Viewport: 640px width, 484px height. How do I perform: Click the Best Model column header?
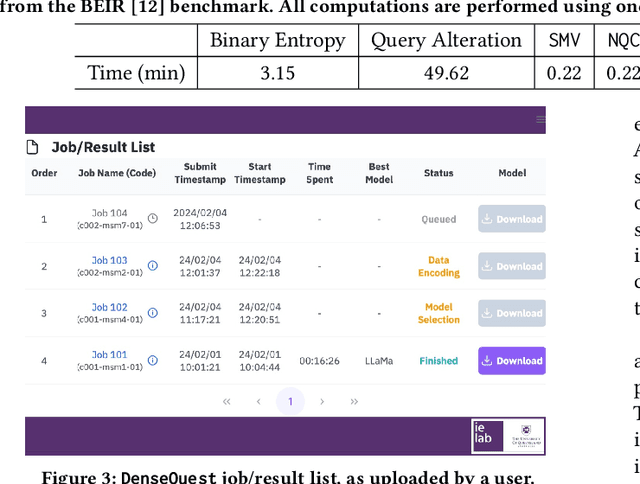pyautogui.click(x=379, y=173)
